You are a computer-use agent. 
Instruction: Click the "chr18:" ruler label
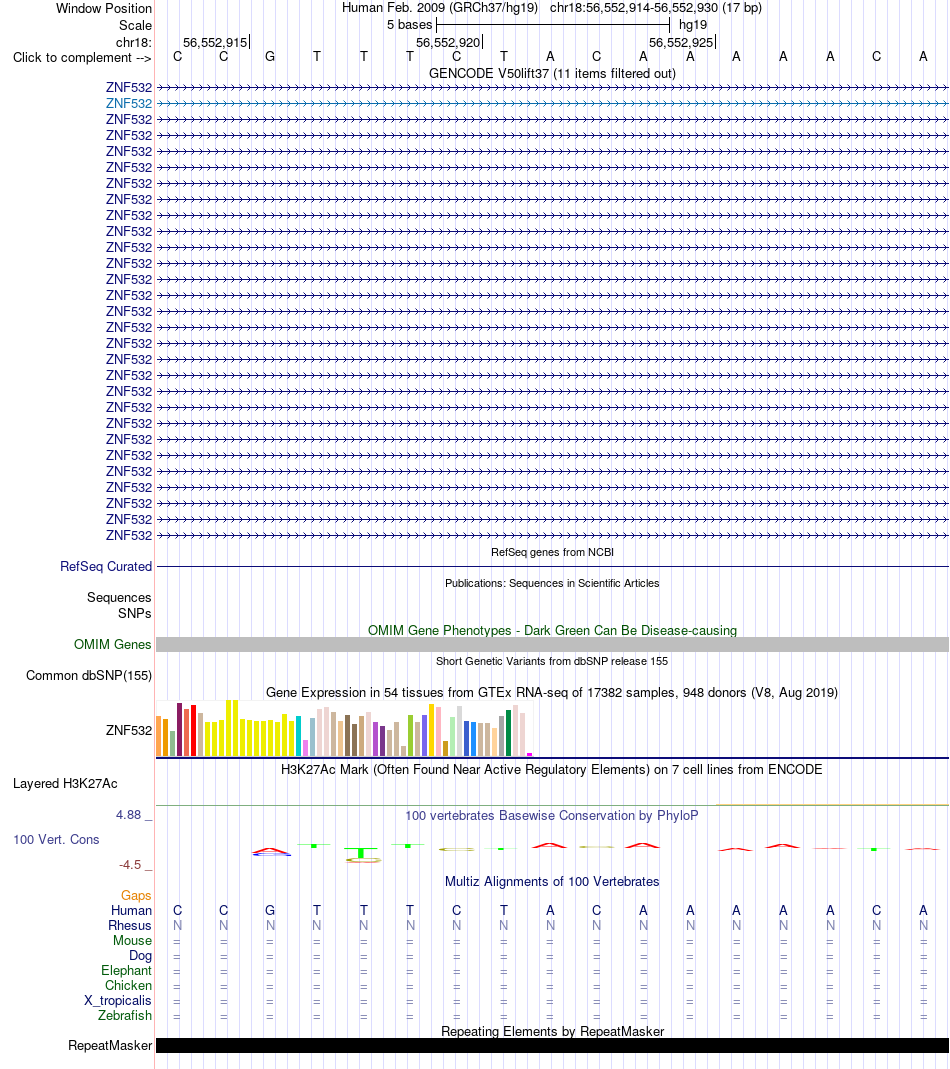point(134,42)
